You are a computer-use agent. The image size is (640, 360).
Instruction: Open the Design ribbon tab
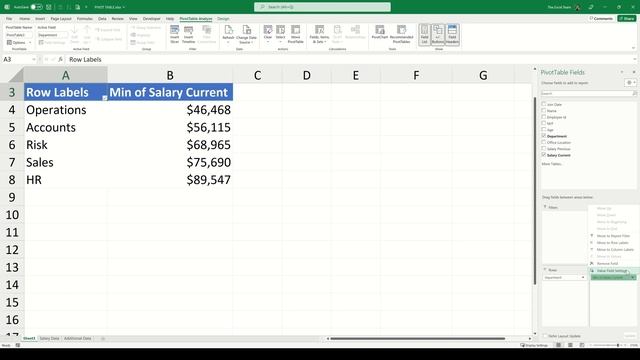click(x=223, y=19)
